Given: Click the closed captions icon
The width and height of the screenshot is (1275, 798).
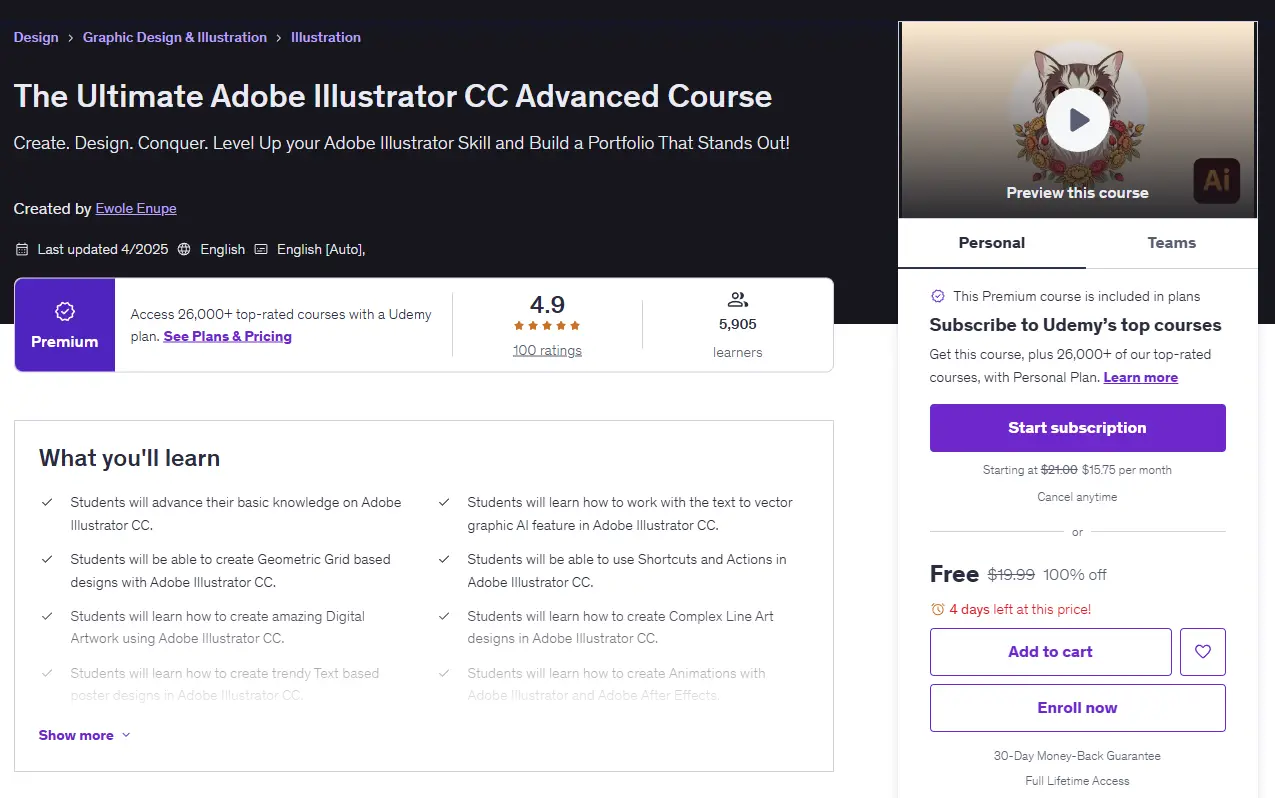Looking at the screenshot, I should (x=261, y=249).
